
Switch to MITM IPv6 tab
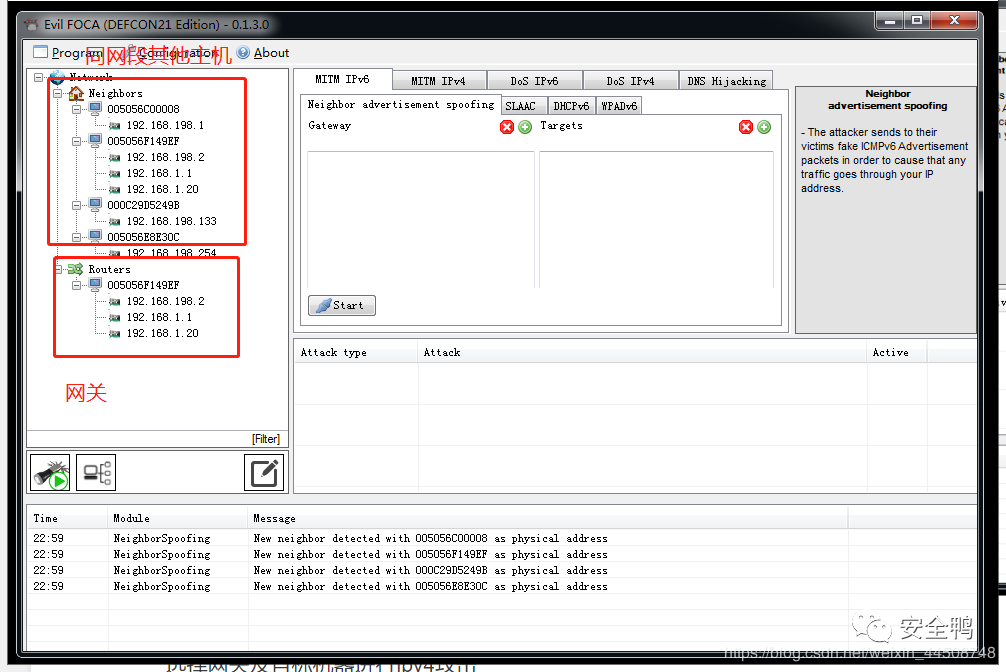(343, 79)
